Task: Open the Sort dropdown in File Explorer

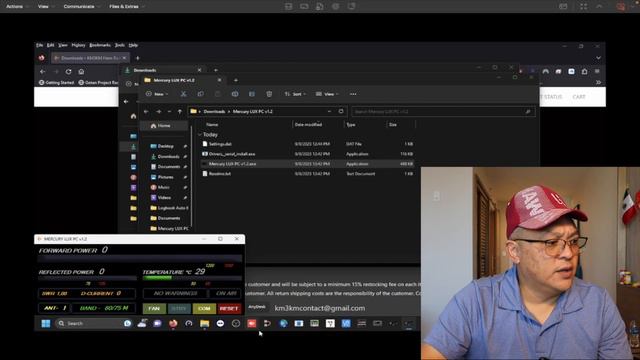Action: pyautogui.click(x=295, y=94)
